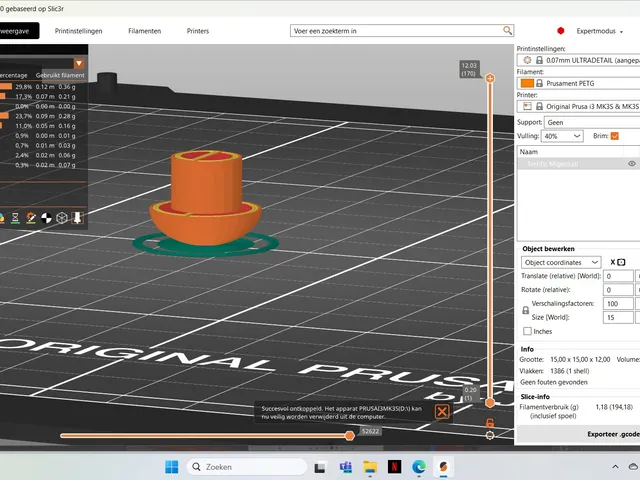This screenshot has height=480, width=640.
Task: Select the object row in Naam list
Action: 579,164
